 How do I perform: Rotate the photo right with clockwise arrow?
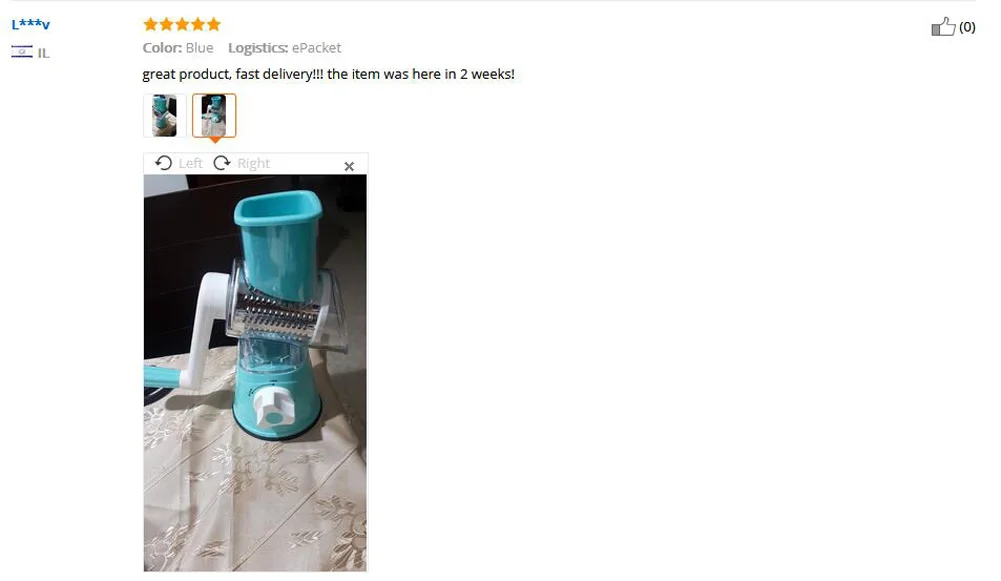222,163
